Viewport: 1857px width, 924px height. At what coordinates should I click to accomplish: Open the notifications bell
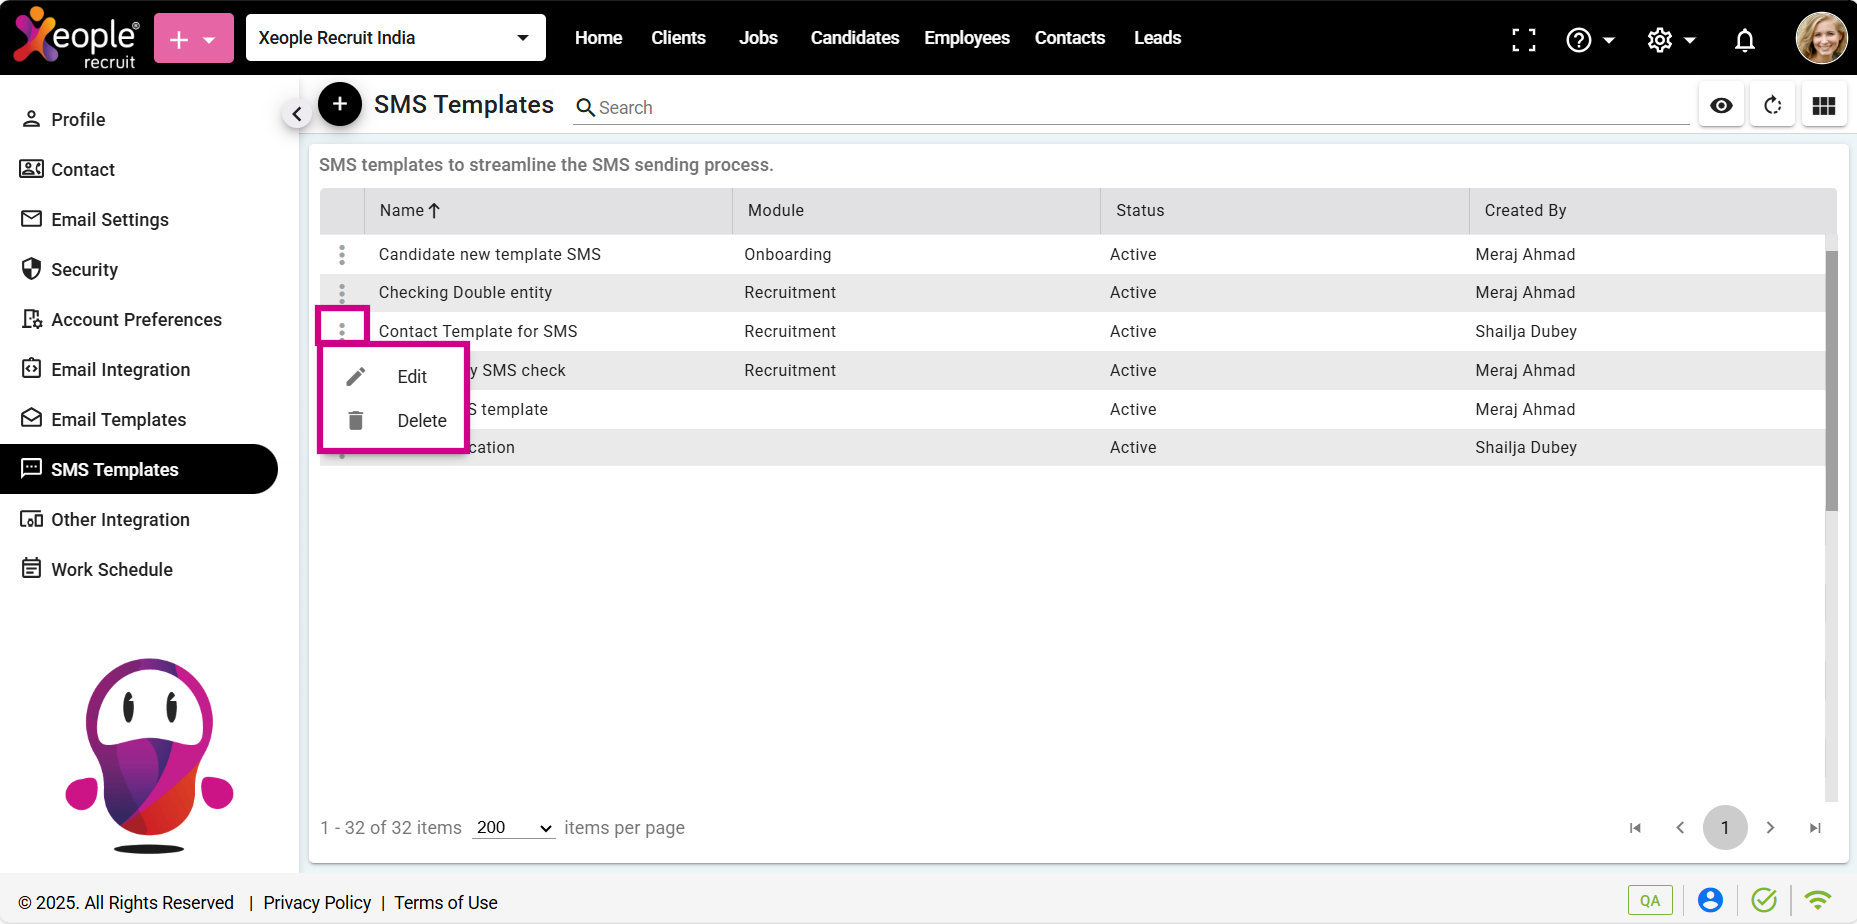coord(1744,40)
